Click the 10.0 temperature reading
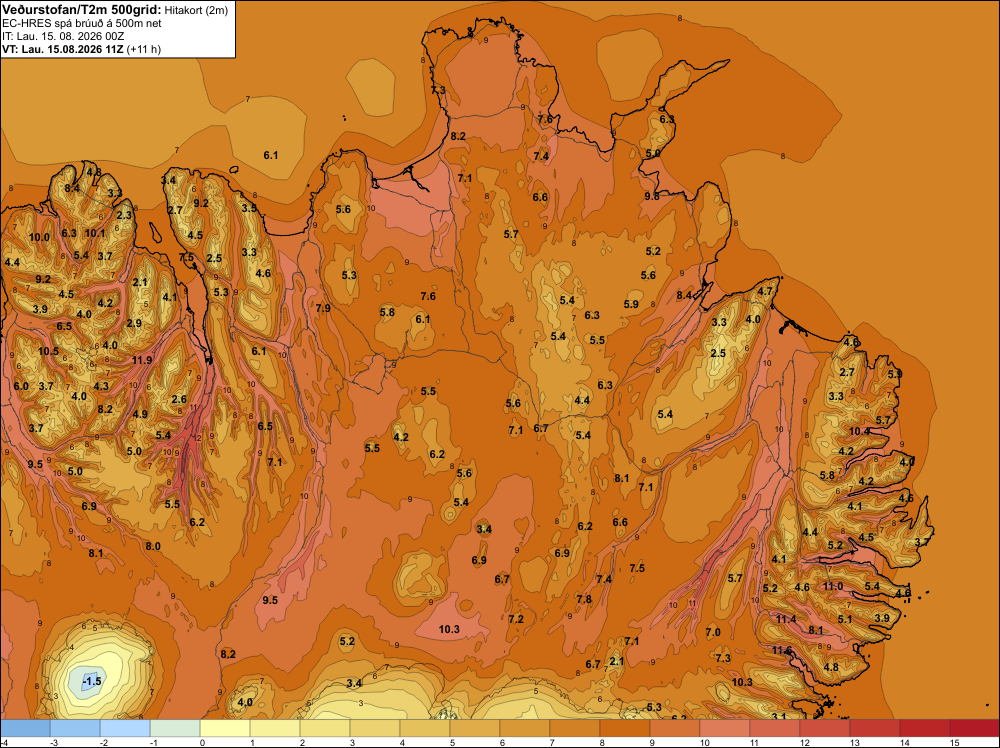The height and width of the screenshot is (748, 1000). 39,237
